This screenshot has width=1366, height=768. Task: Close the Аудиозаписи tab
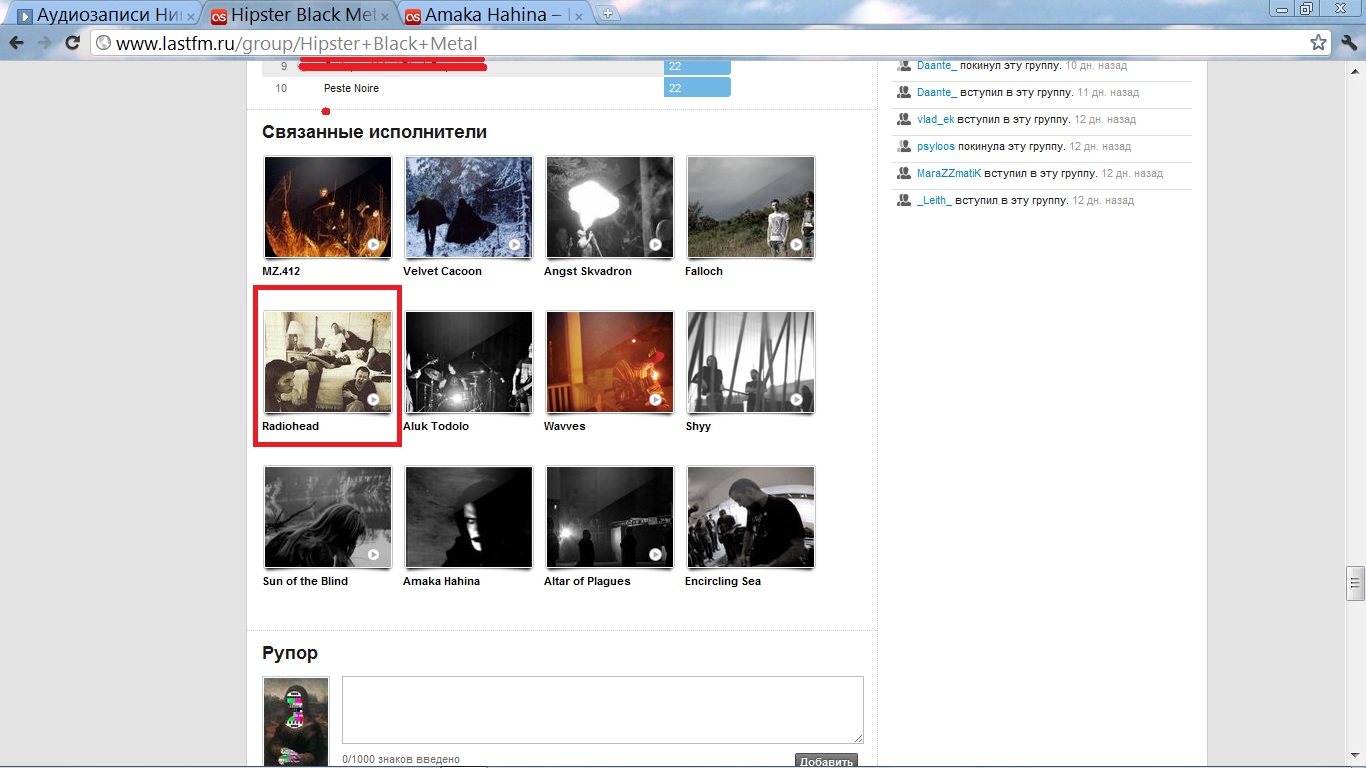point(190,16)
